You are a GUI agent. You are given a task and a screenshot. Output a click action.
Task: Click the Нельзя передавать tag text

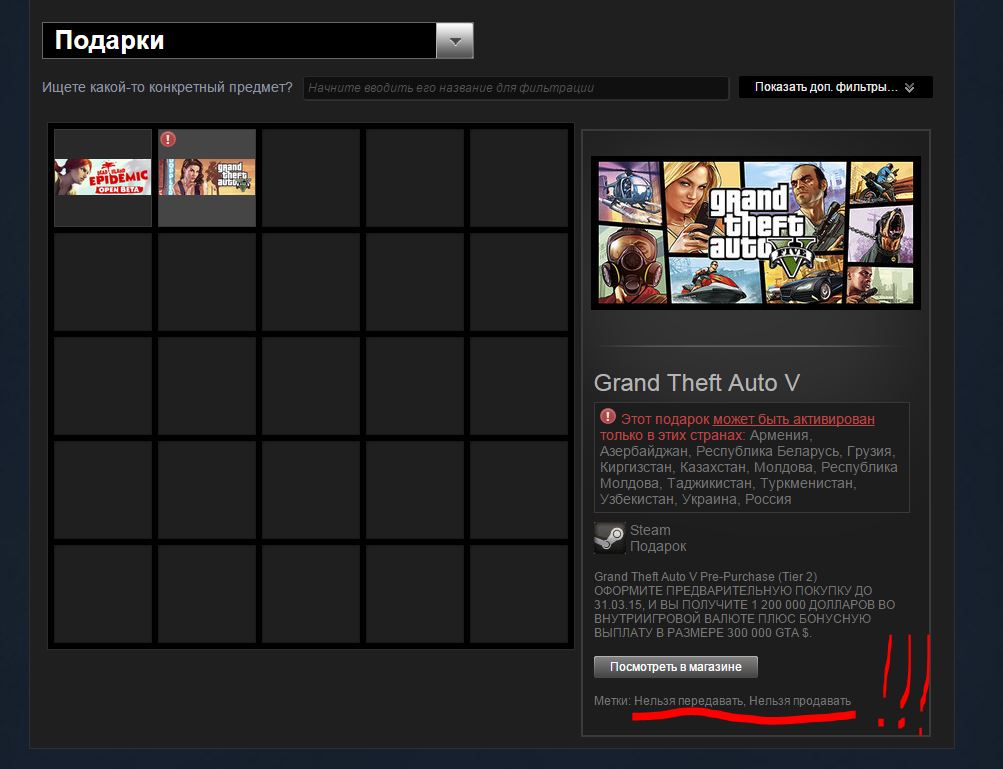point(689,701)
